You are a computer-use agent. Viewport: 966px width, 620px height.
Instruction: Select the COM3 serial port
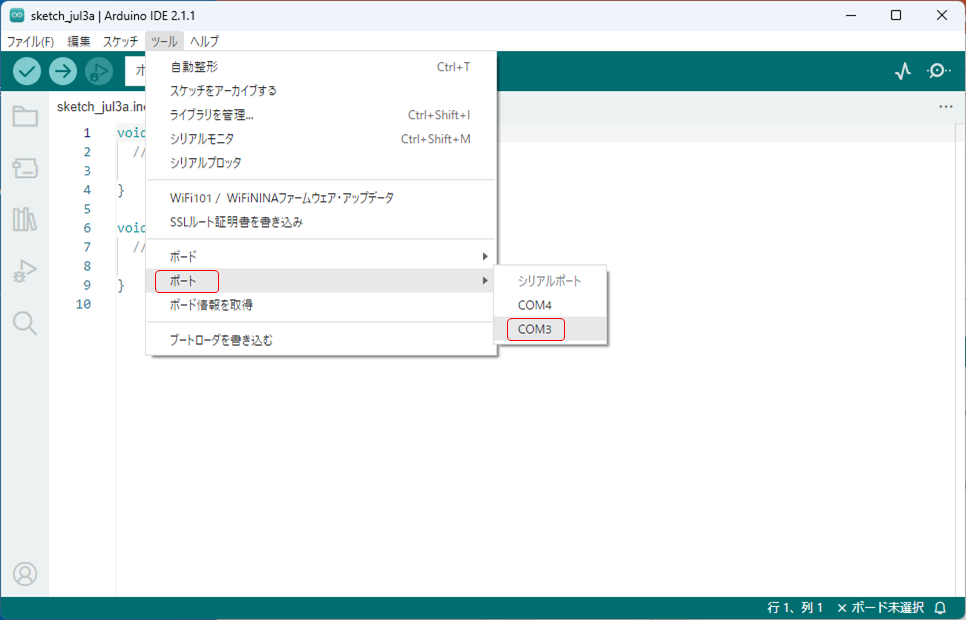(550, 329)
